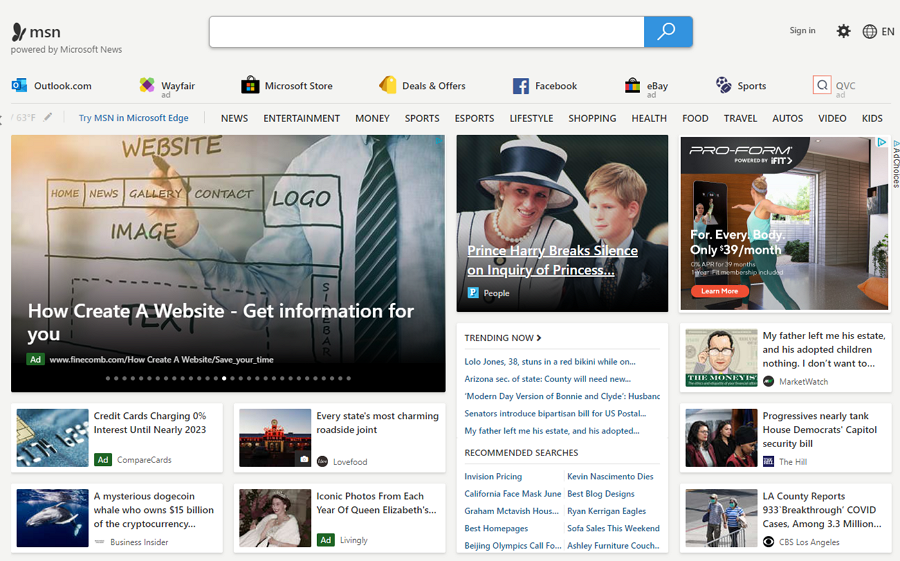900x561 pixels.
Task: Click the CBS Los Angeles eye icon
Action: click(x=769, y=541)
